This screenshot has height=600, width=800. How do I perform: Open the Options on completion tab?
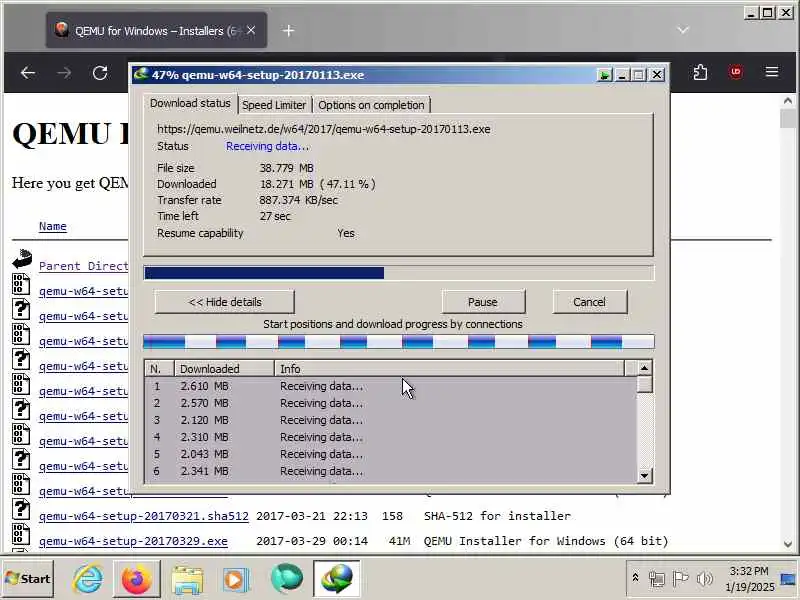pyautogui.click(x=371, y=105)
